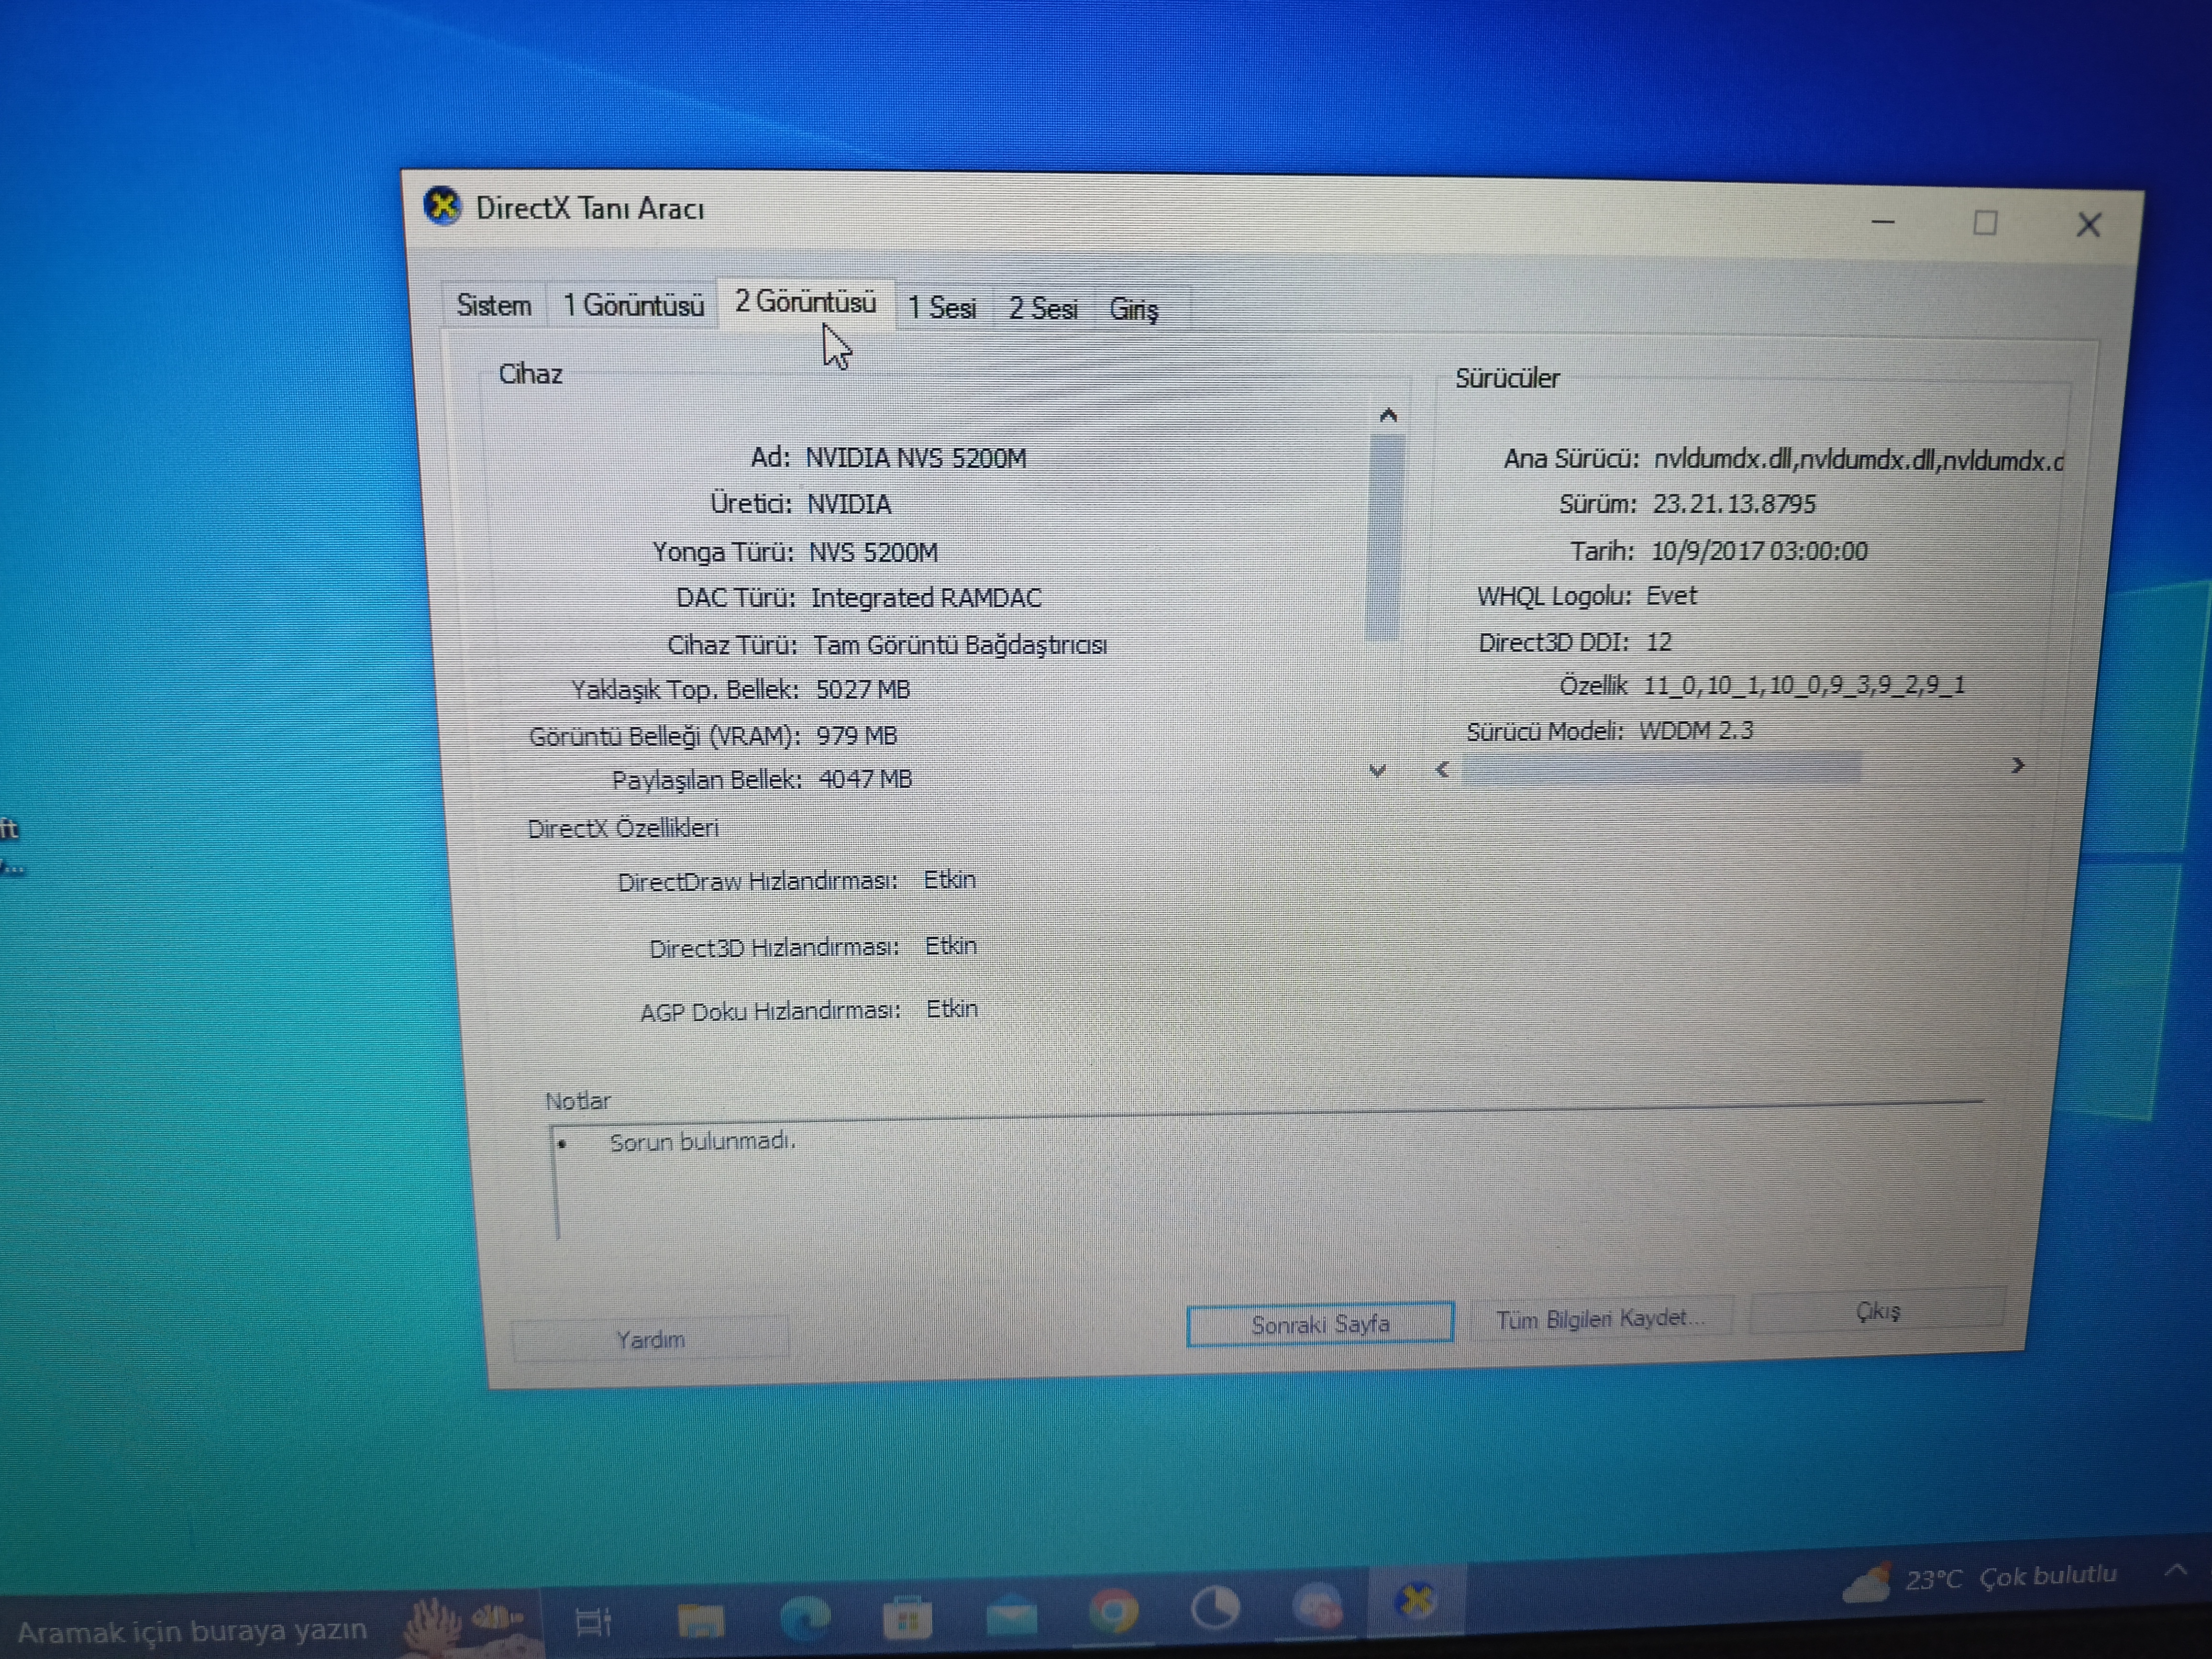Viewport: 2212px width, 1659px height.
Task: Click the clock-shaped taskbar app icon
Action: pos(1215,1608)
